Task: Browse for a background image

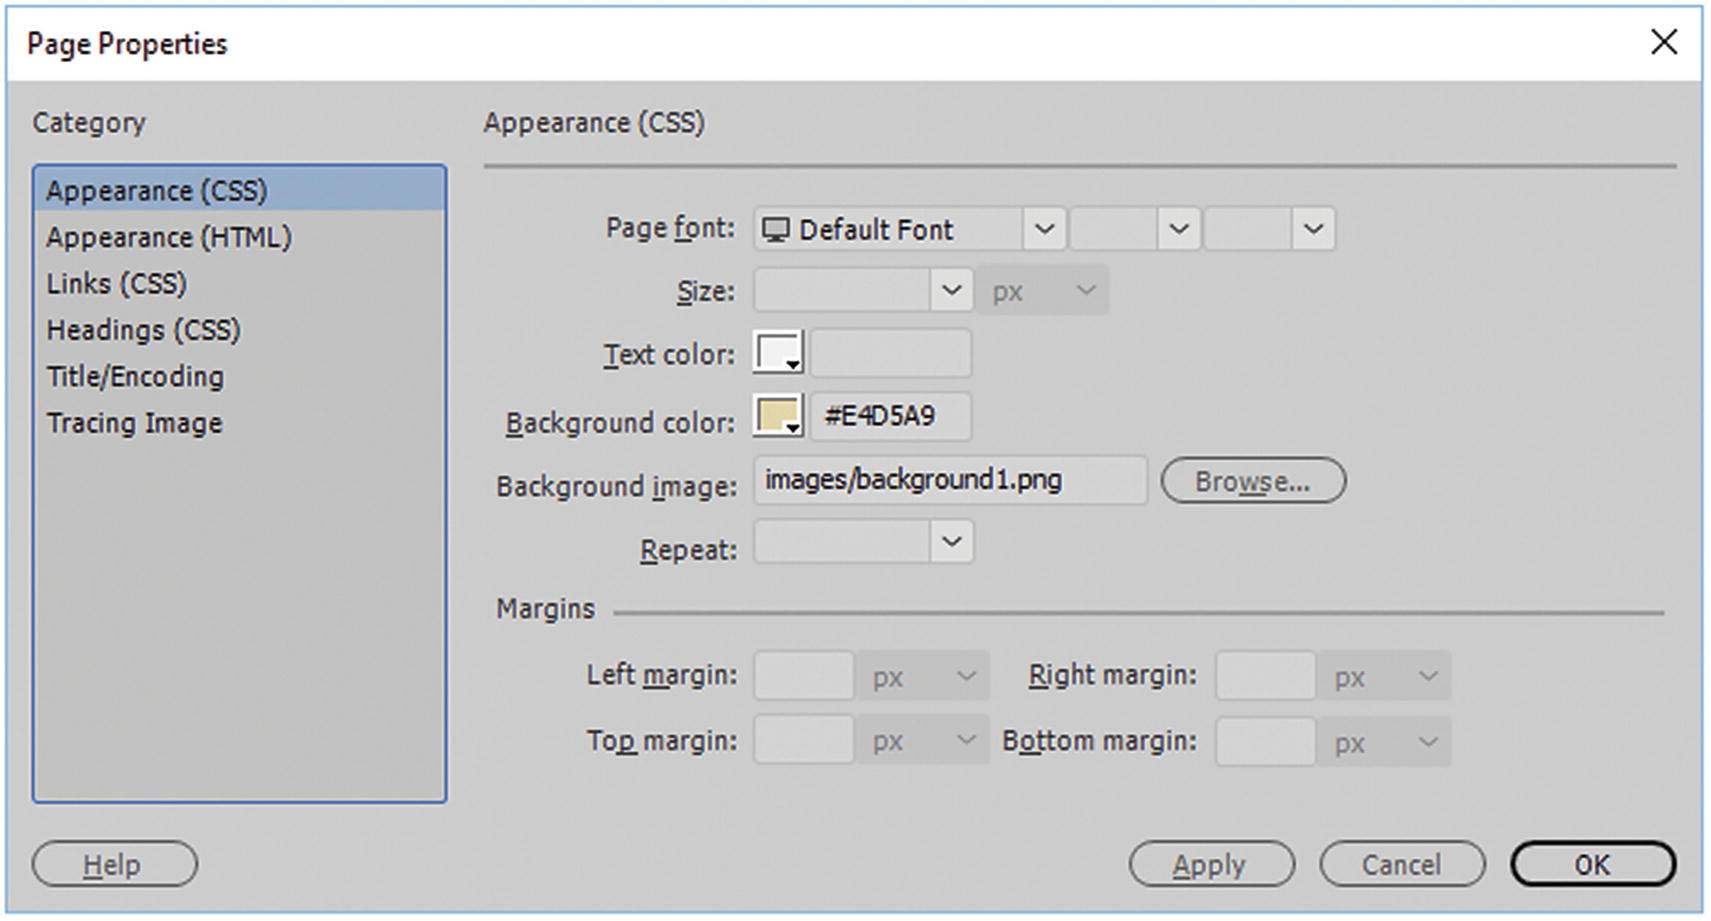Action: click(x=1253, y=481)
